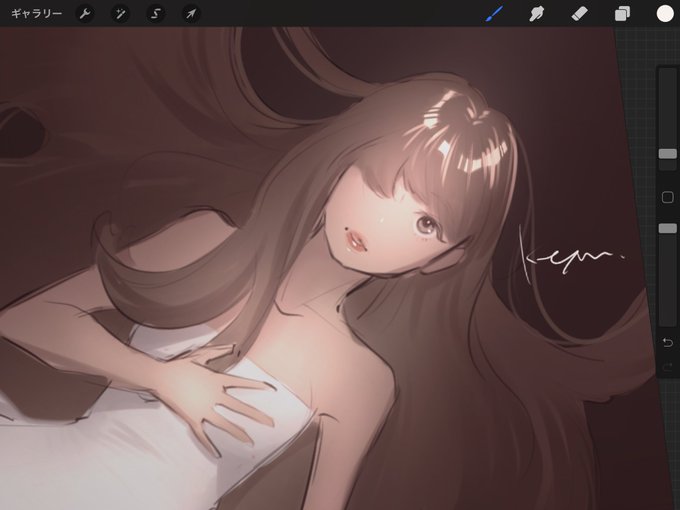Open the Adjustments magic wand menu
This screenshot has height=510, width=680.
[x=120, y=14]
